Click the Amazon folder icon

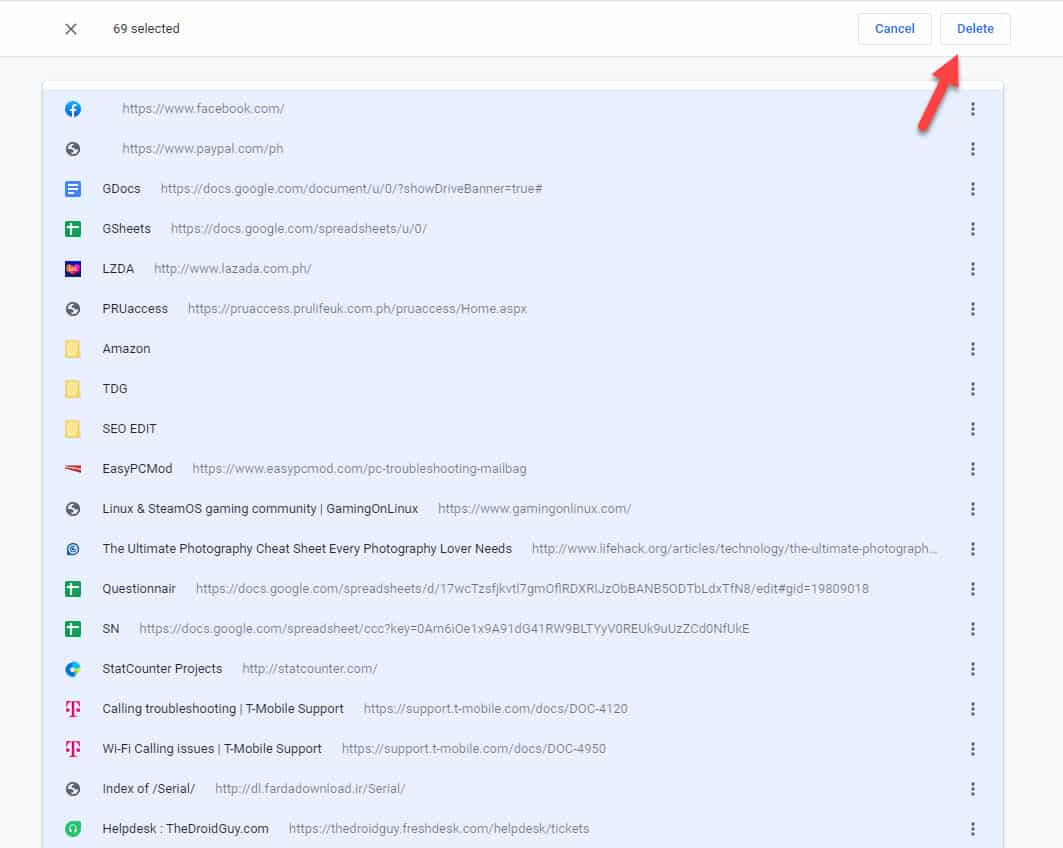click(73, 349)
